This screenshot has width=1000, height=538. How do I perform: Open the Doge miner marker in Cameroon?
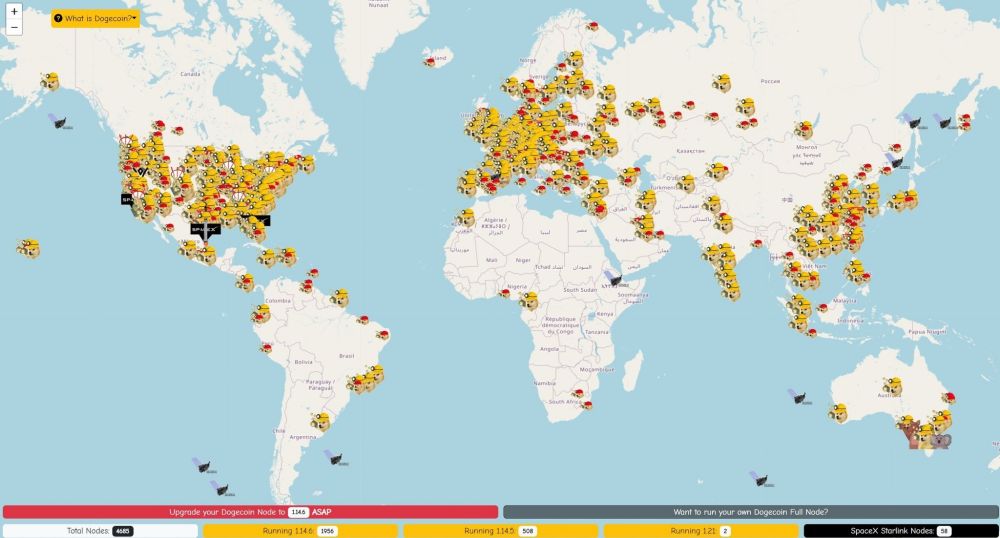point(529,301)
